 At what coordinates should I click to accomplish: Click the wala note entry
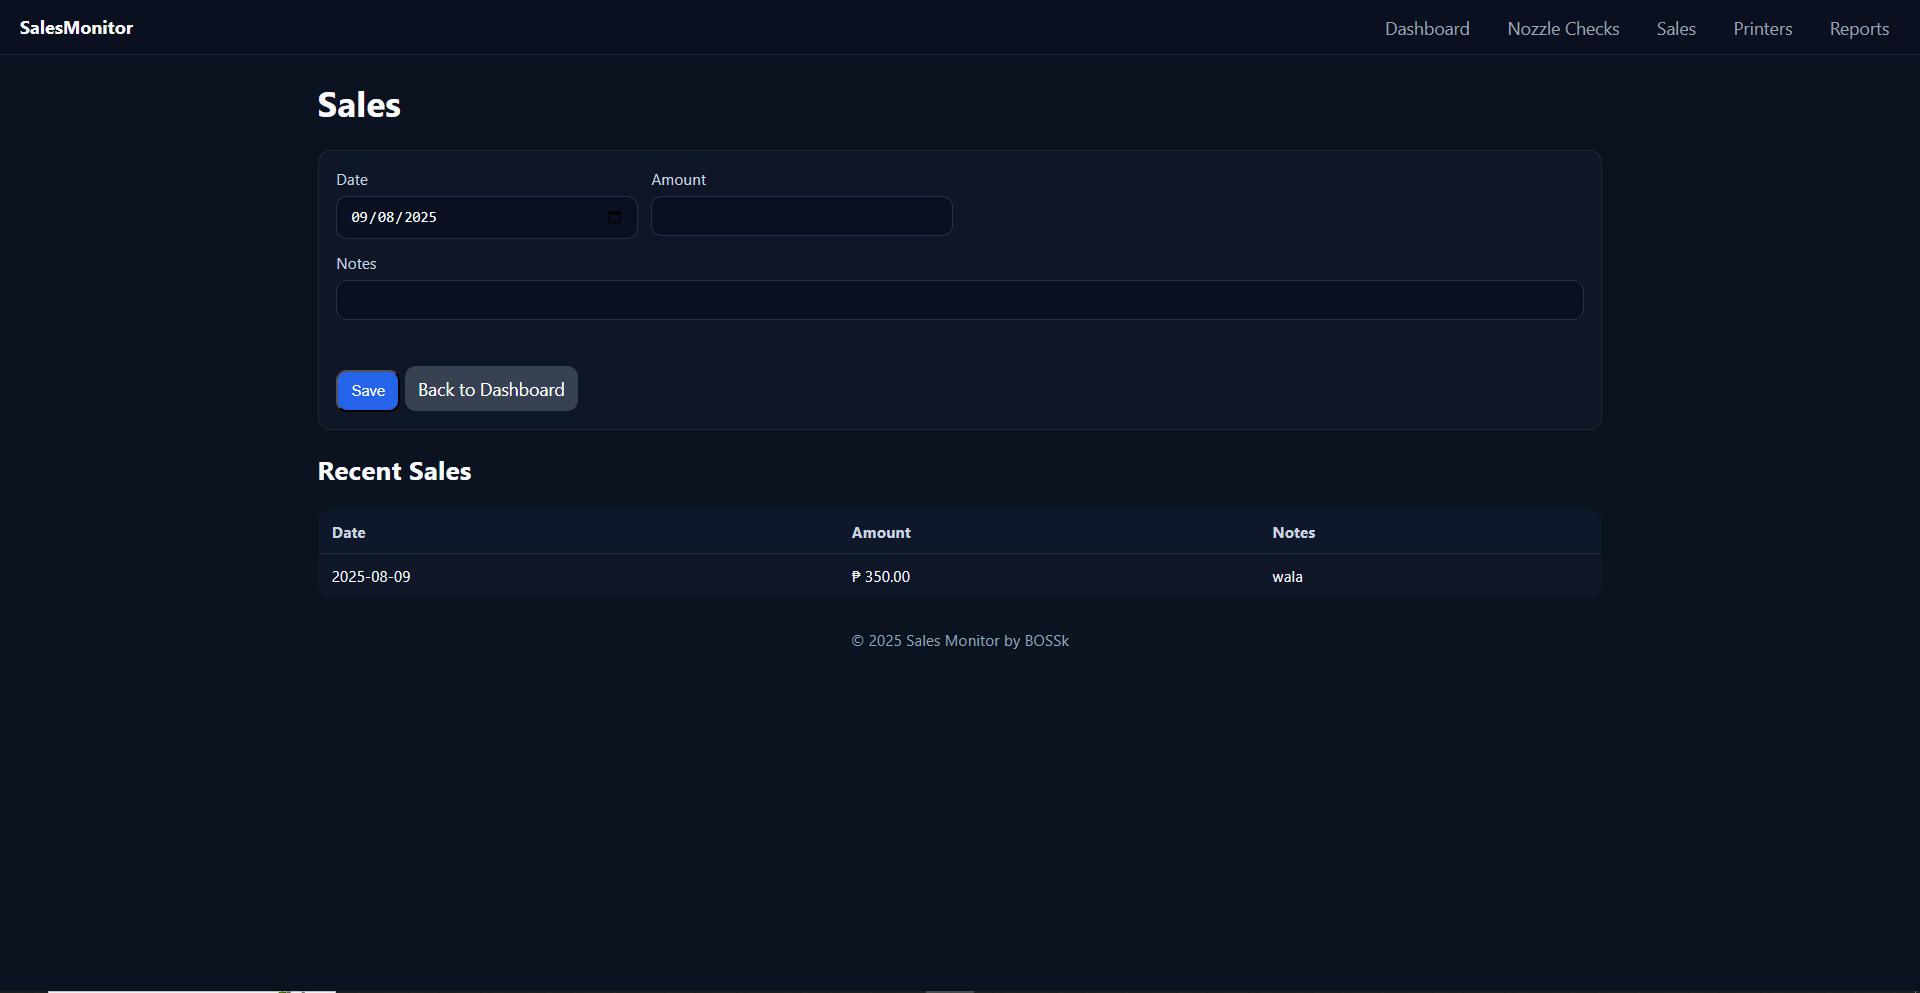[x=1286, y=576]
